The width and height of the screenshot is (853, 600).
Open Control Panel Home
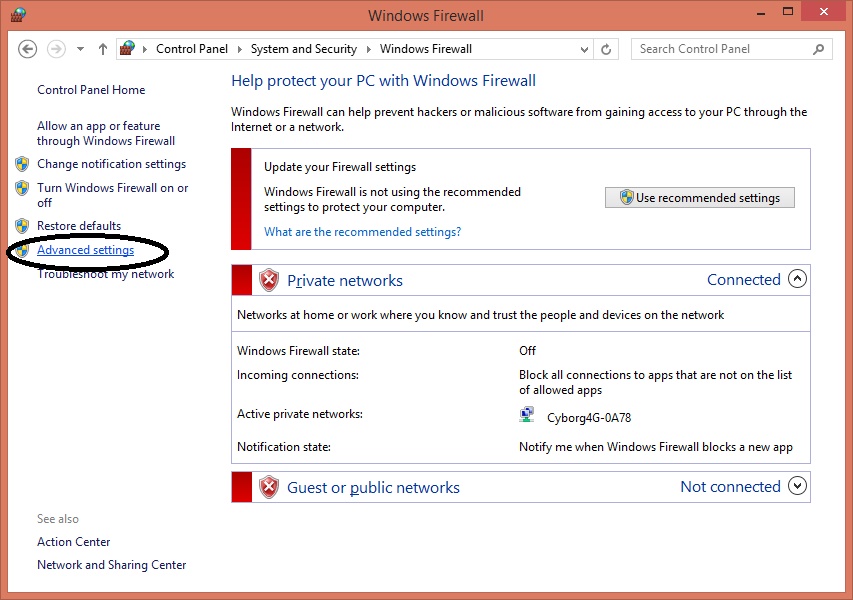pos(91,90)
